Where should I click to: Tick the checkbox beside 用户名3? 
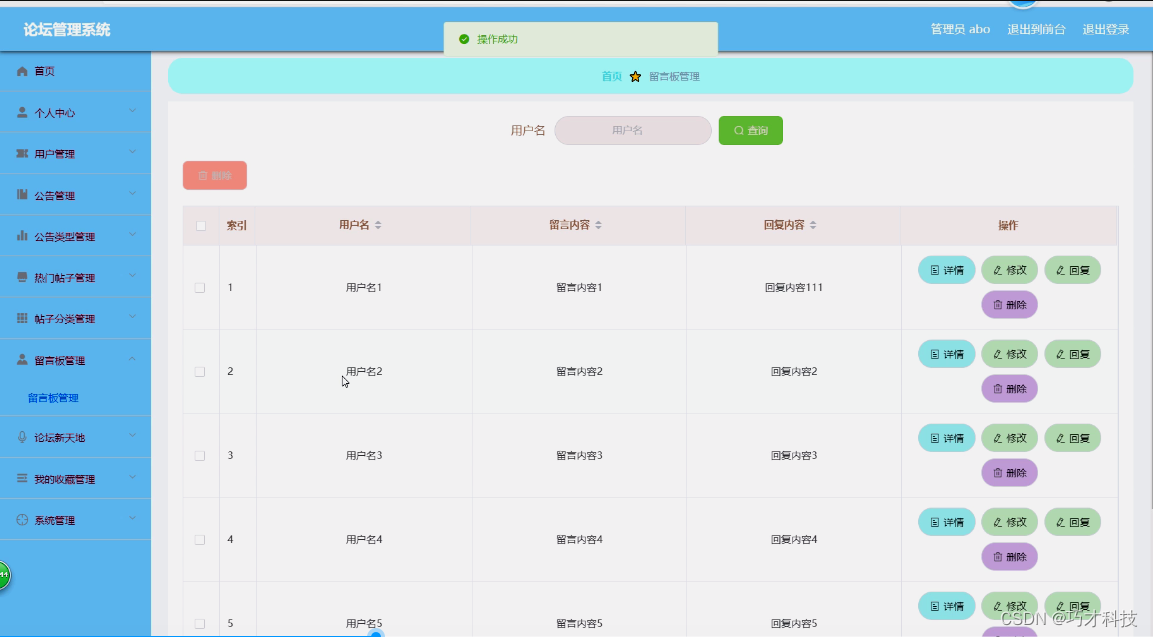click(x=200, y=455)
